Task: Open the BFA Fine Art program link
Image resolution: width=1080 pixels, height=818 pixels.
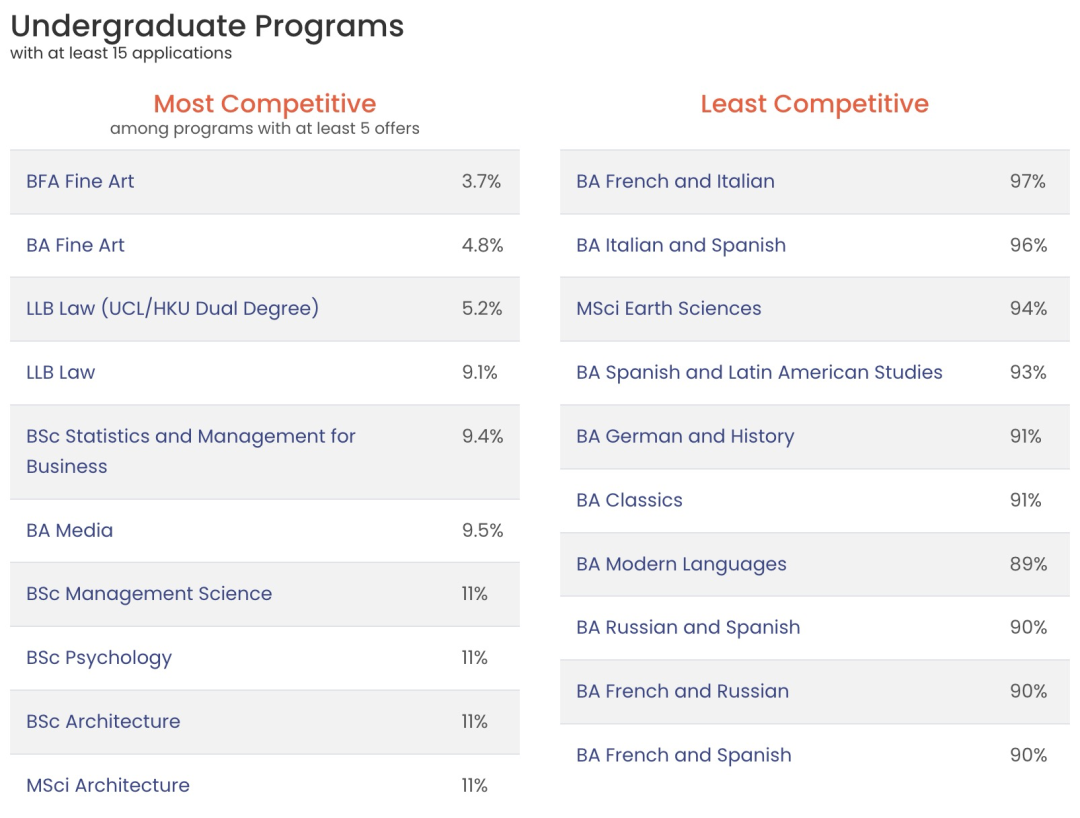Action: [x=80, y=181]
